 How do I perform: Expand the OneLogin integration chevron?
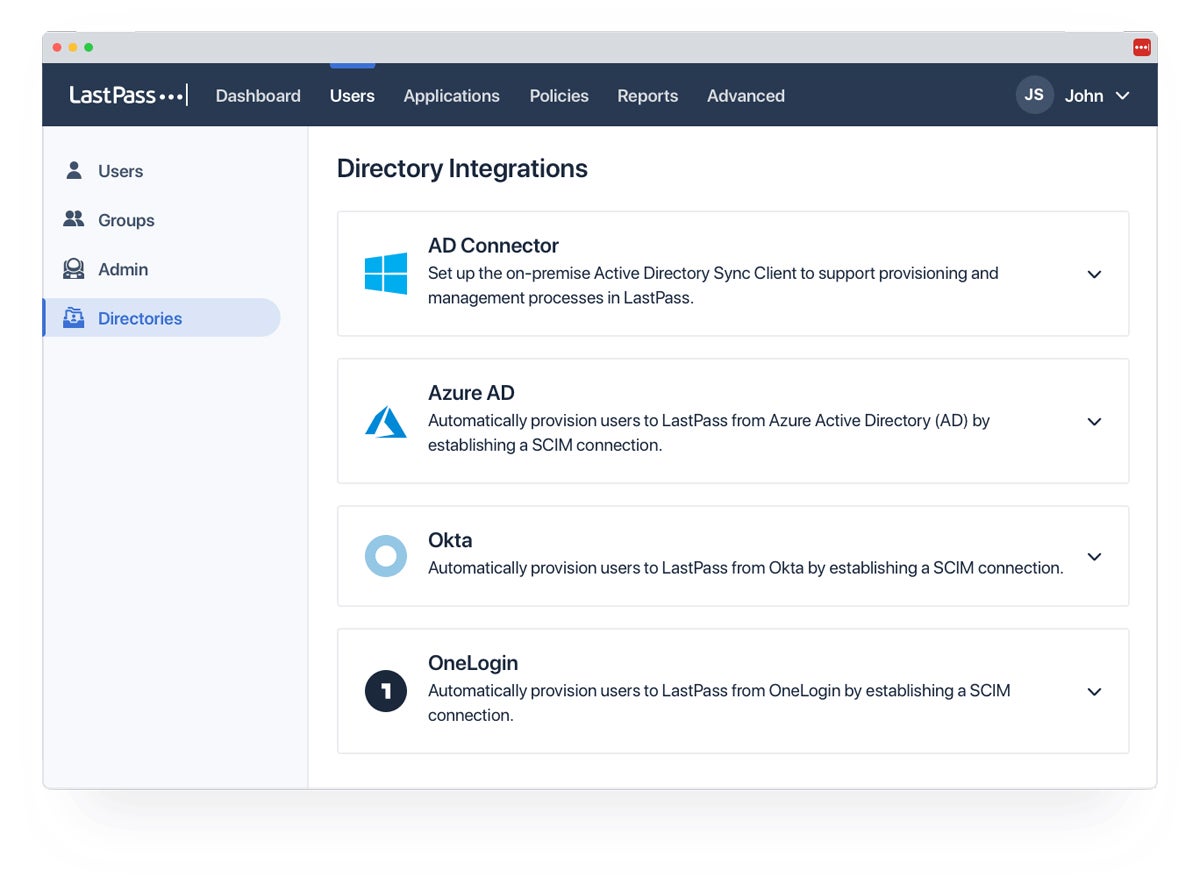pyautogui.click(x=1094, y=692)
